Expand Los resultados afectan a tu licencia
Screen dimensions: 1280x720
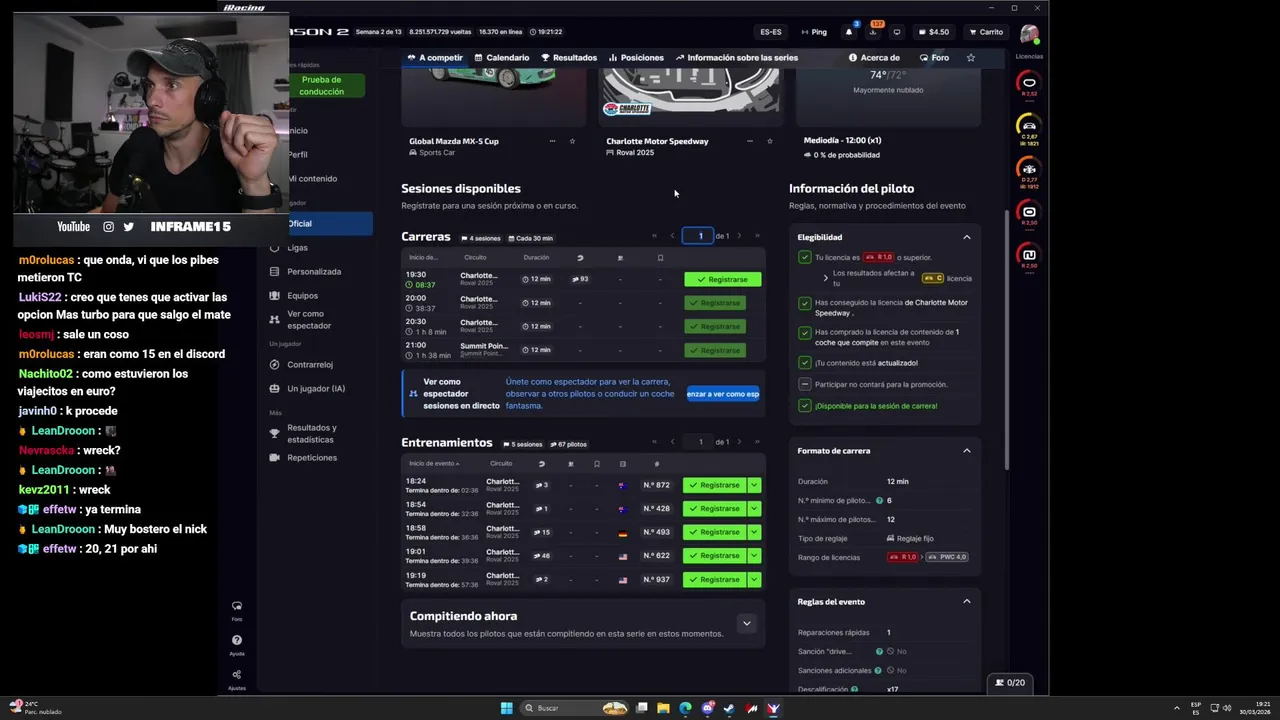coord(826,278)
